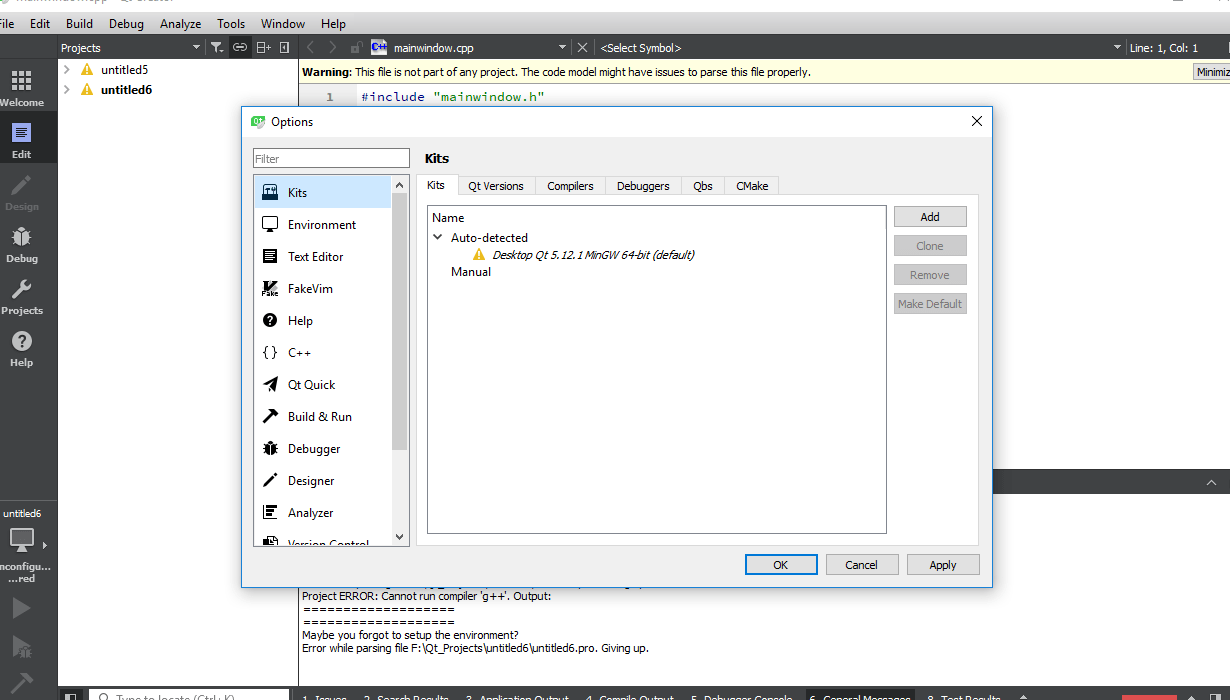The image size is (1230, 700).
Task: Select the FakeVim options category
Action: coord(313,288)
